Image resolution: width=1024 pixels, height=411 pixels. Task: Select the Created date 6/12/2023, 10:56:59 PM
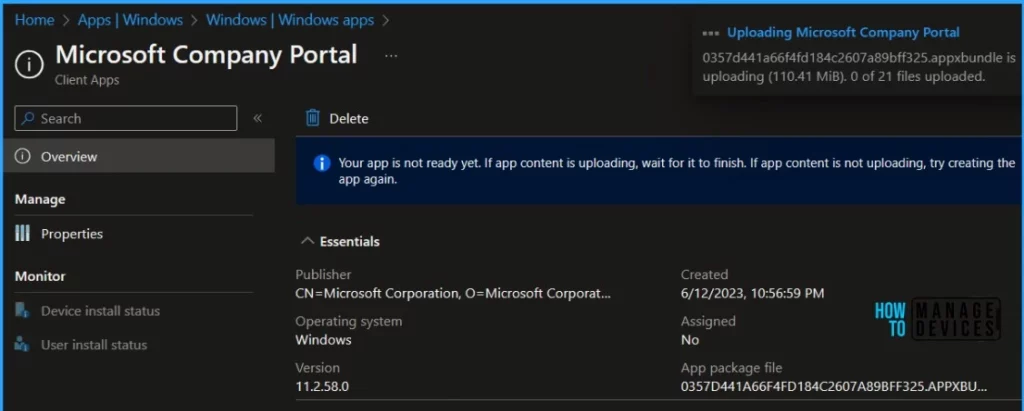pyautogui.click(x=752, y=293)
